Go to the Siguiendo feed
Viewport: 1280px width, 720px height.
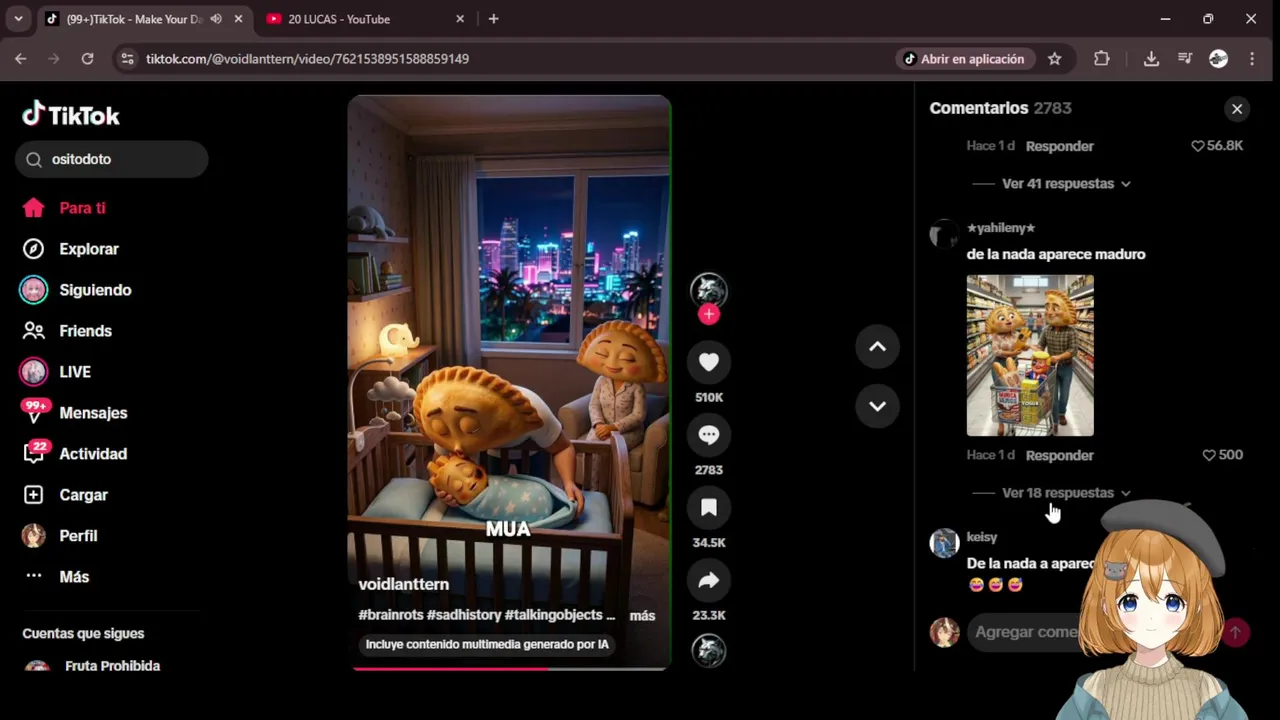[x=76, y=290]
